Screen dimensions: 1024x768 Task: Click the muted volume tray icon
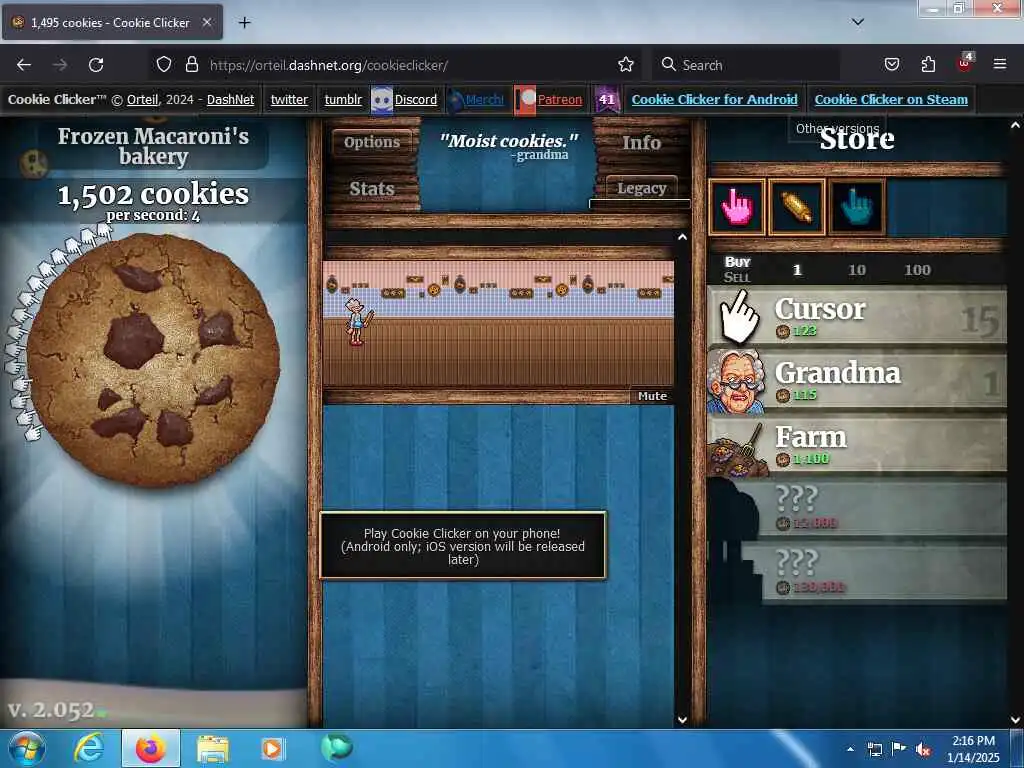(x=923, y=750)
